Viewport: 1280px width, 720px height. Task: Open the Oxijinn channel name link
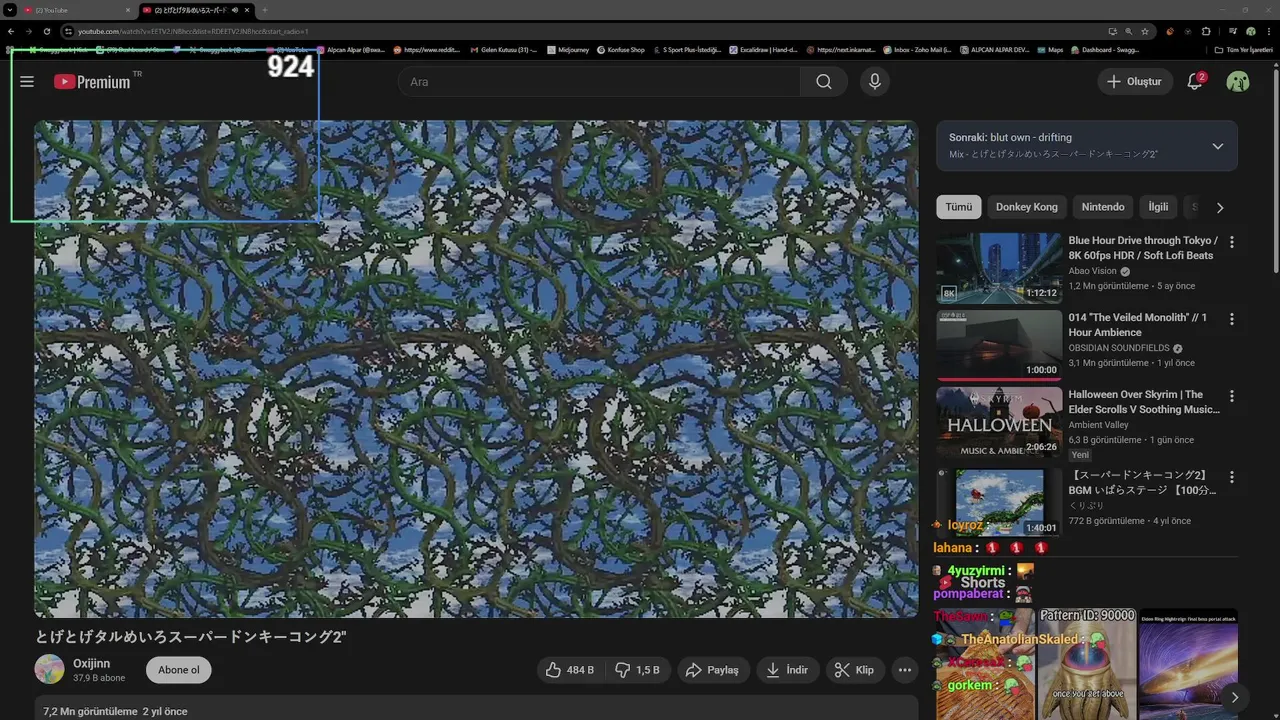click(92, 663)
